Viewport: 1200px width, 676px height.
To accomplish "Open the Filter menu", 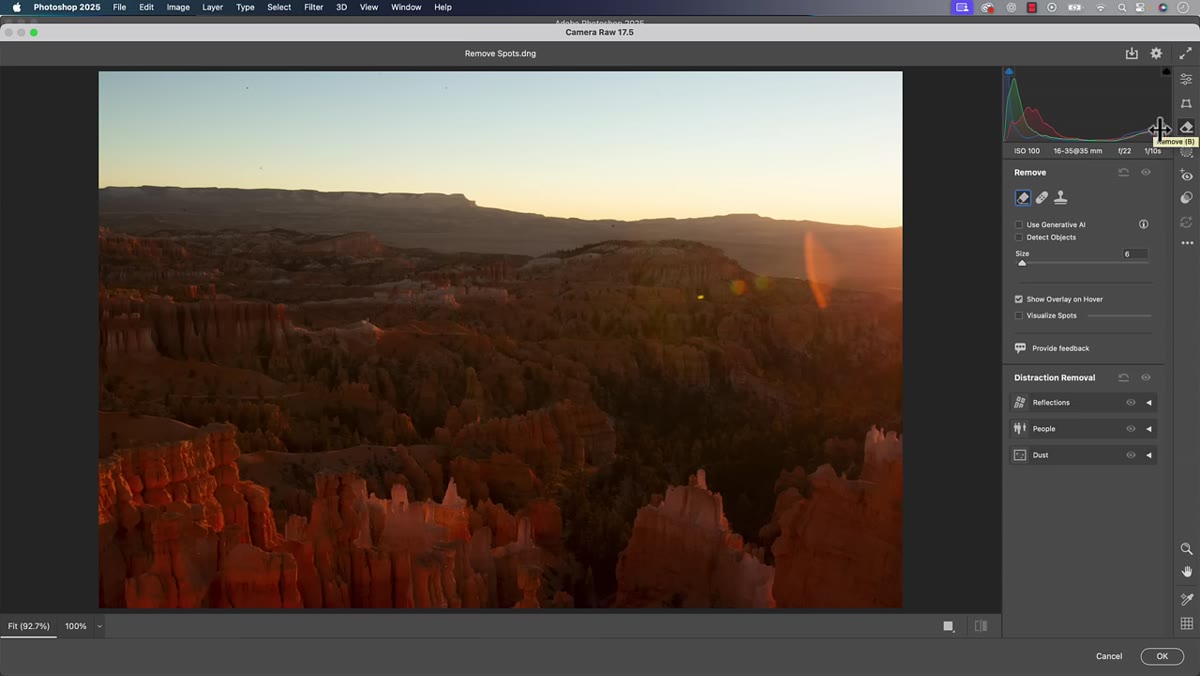I will point(313,7).
